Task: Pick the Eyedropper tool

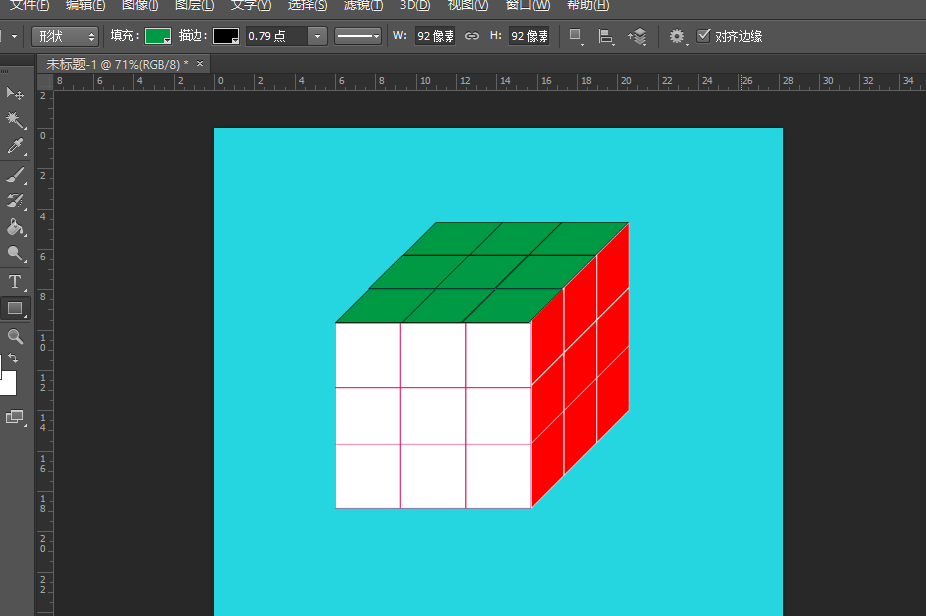Action: [x=15, y=147]
